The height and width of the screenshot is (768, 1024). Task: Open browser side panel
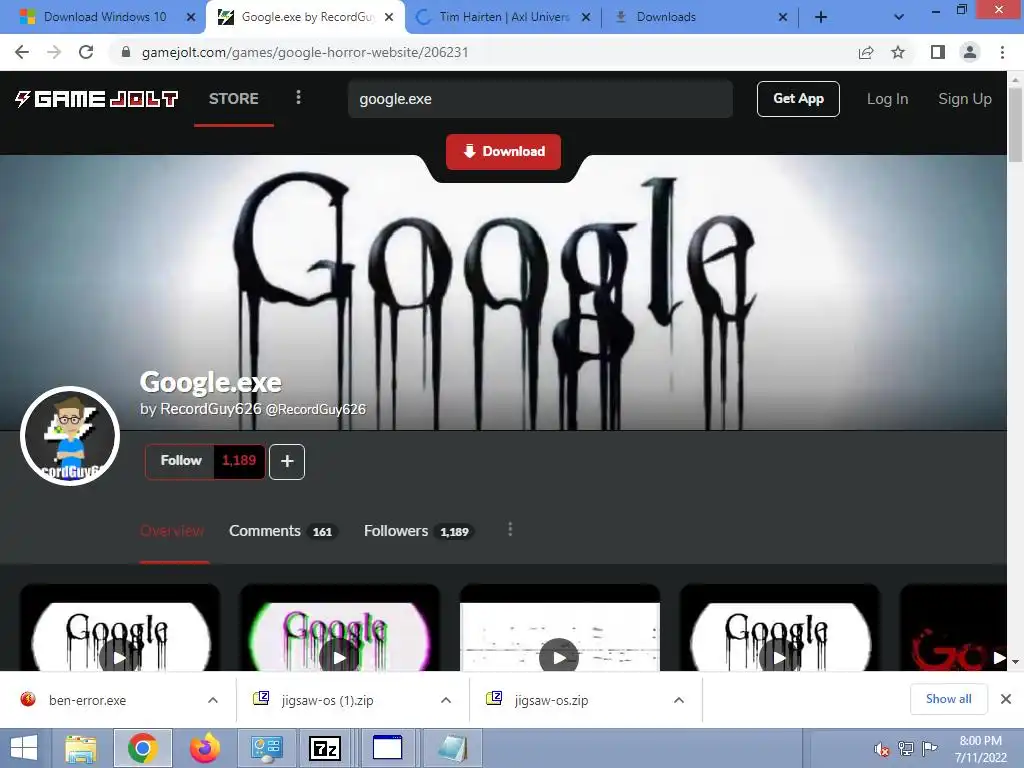point(938,52)
